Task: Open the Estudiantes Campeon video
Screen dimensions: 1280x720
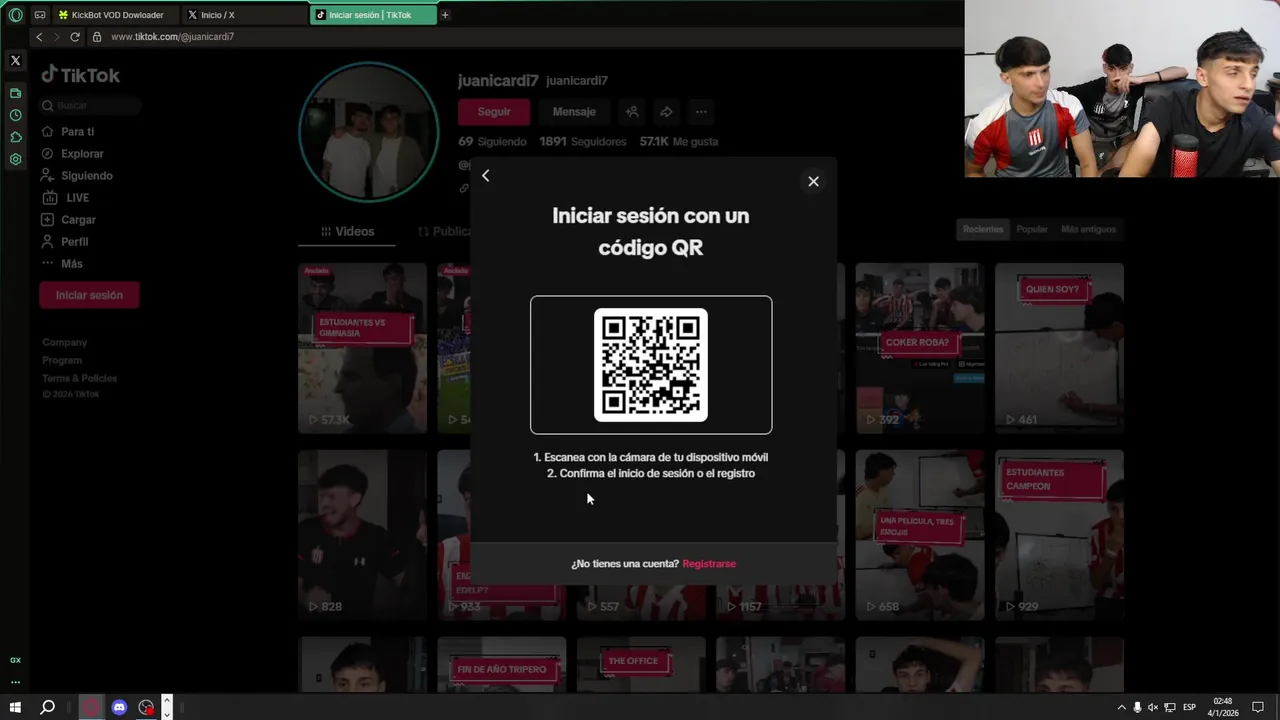Action: [x=1059, y=535]
